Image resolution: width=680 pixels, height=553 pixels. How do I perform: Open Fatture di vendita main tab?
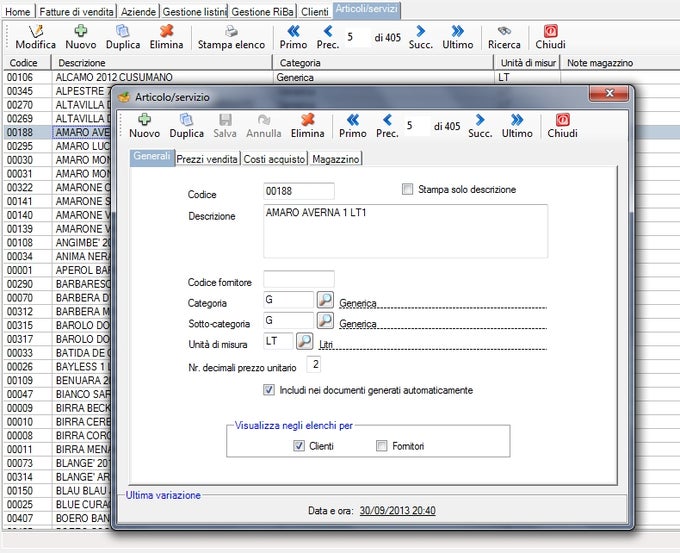(76, 12)
